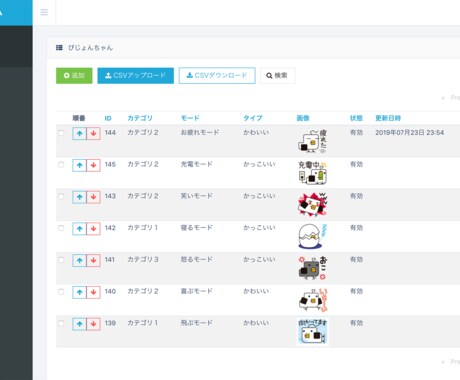The image size is (460, 380).
Task: Move row 140 down with the red arrow
Action: tap(93, 292)
